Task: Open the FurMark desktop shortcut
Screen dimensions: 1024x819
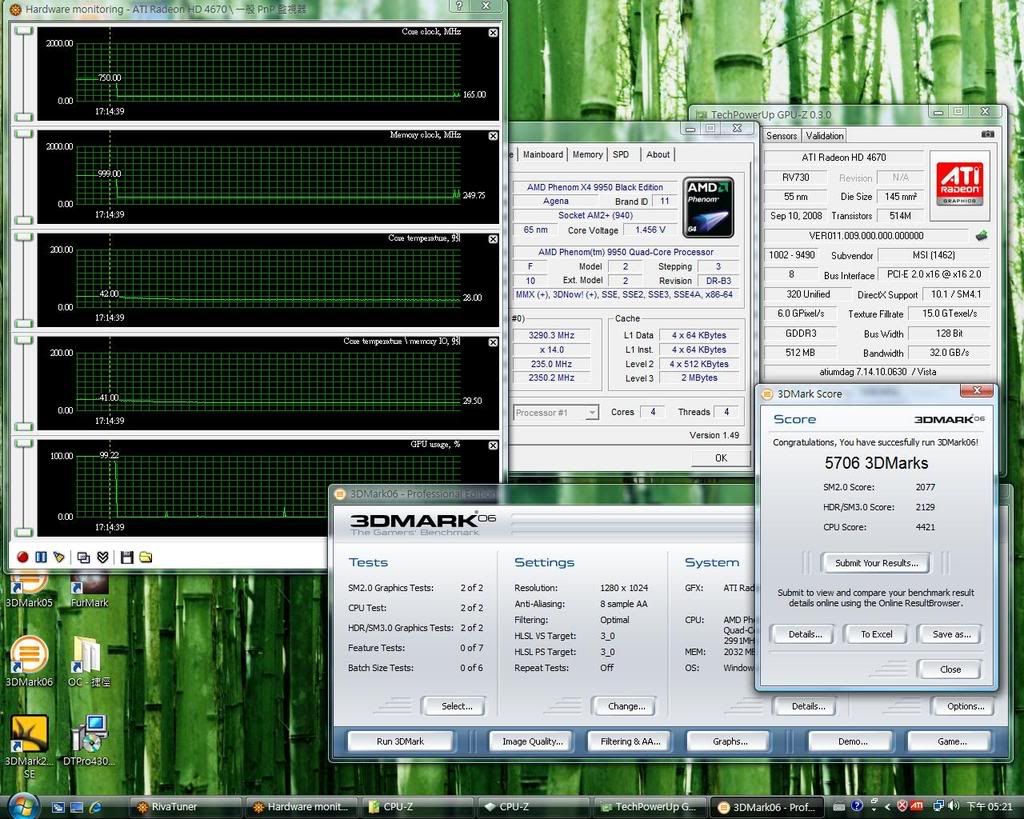Action: tap(90, 588)
